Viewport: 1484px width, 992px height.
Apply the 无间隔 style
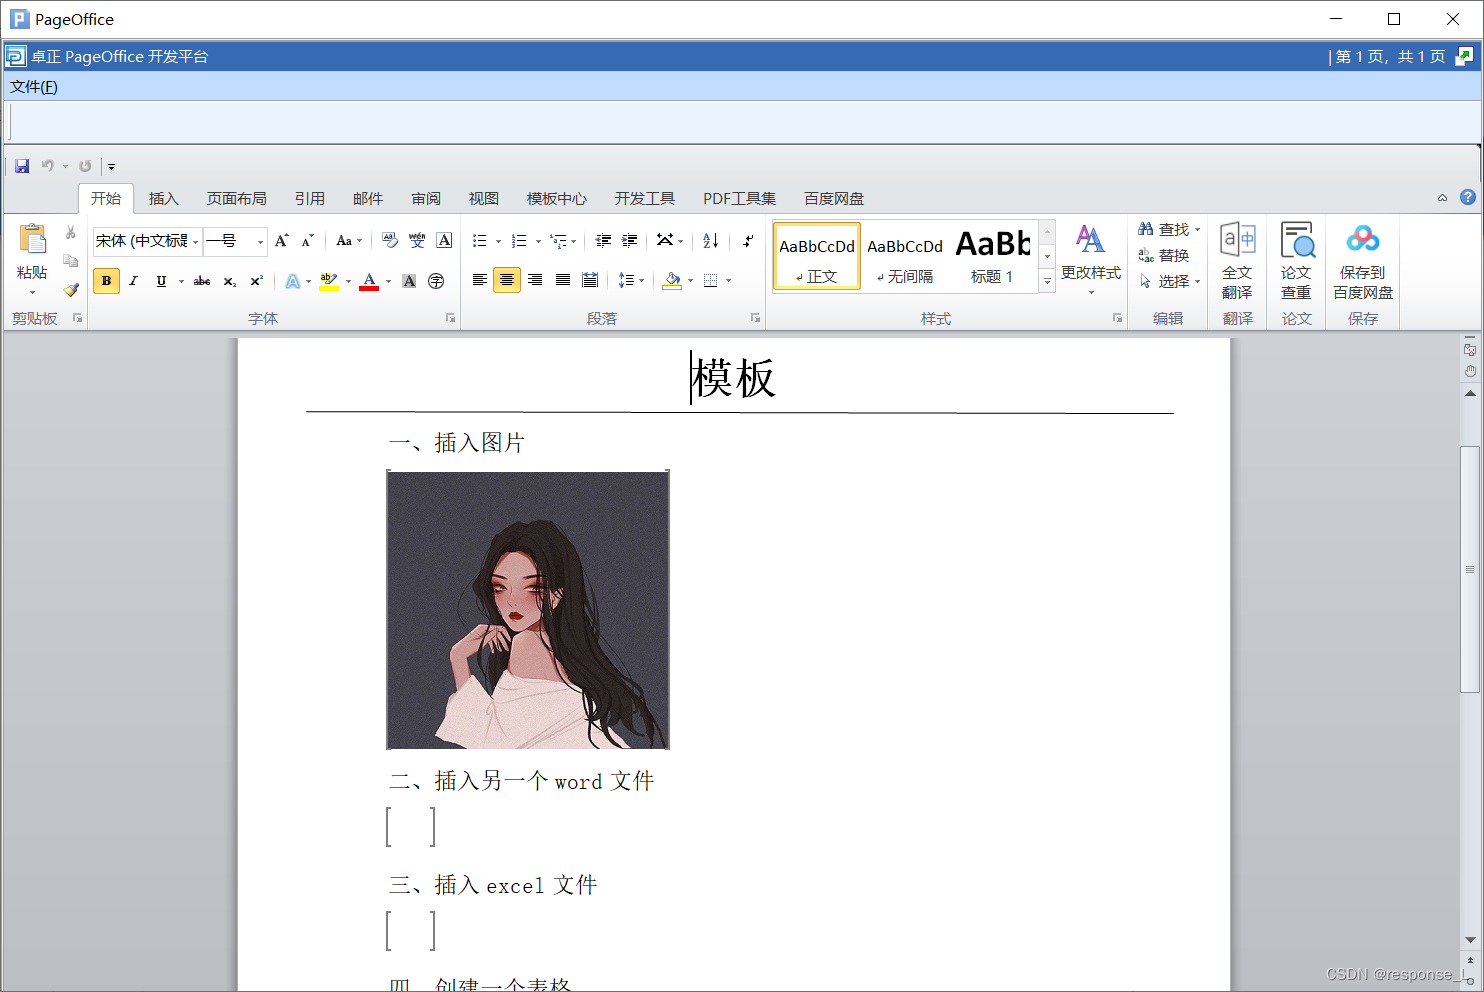905,257
